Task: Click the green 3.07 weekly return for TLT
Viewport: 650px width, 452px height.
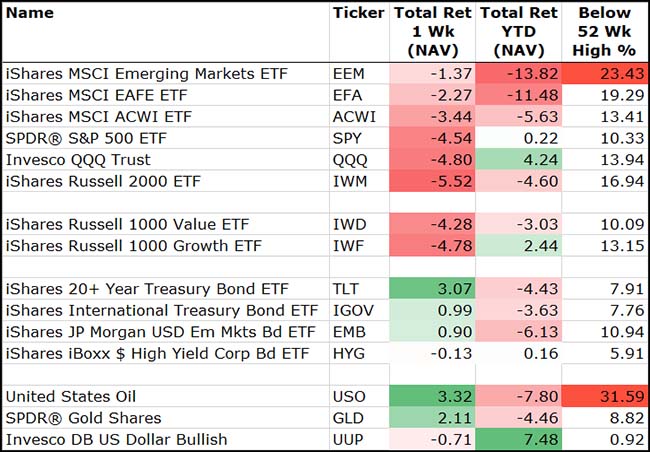Action: pos(432,289)
